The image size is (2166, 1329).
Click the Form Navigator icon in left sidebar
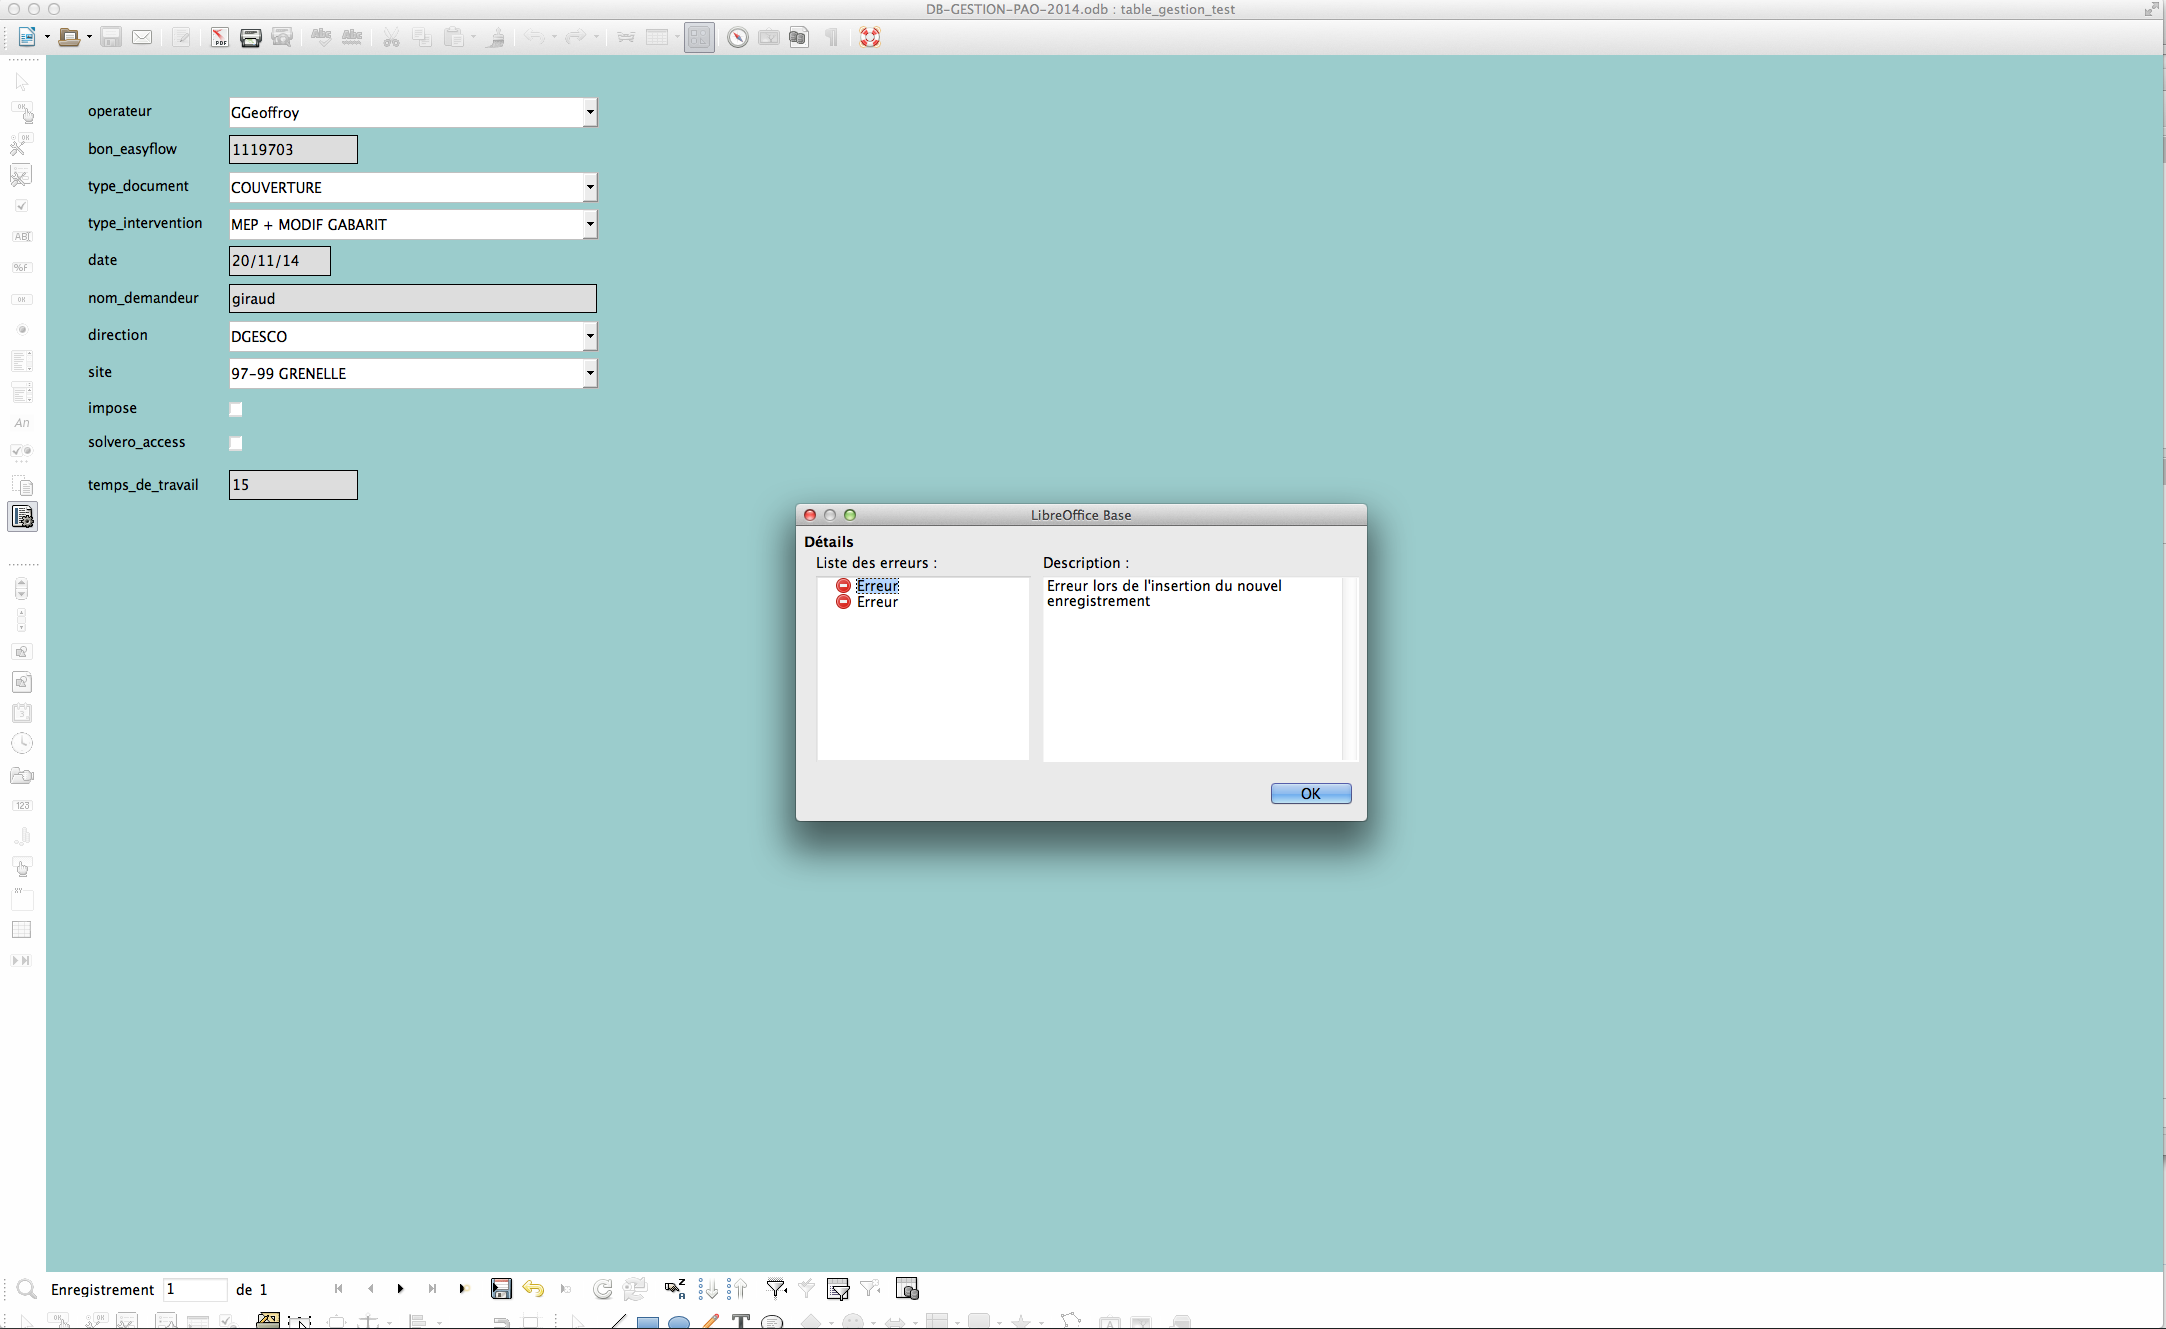coord(22,517)
